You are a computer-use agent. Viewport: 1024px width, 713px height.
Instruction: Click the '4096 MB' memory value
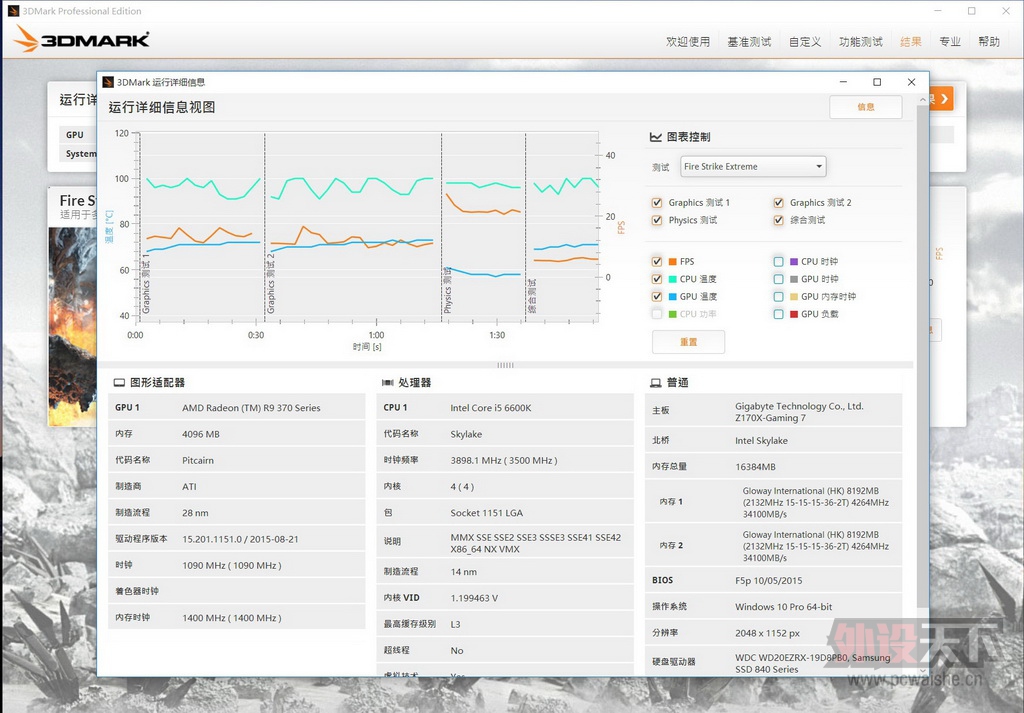point(201,434)
